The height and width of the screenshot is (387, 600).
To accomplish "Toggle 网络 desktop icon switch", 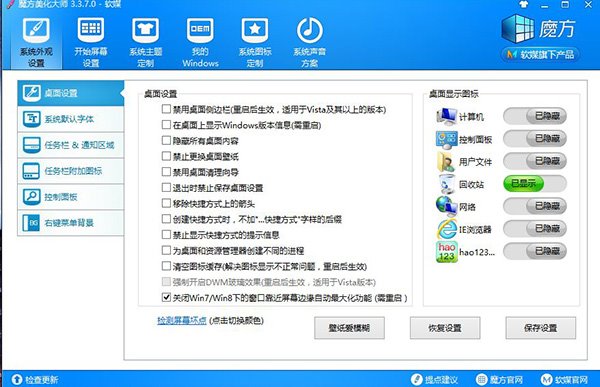I will pyautogui.click(x=535, y=206).
